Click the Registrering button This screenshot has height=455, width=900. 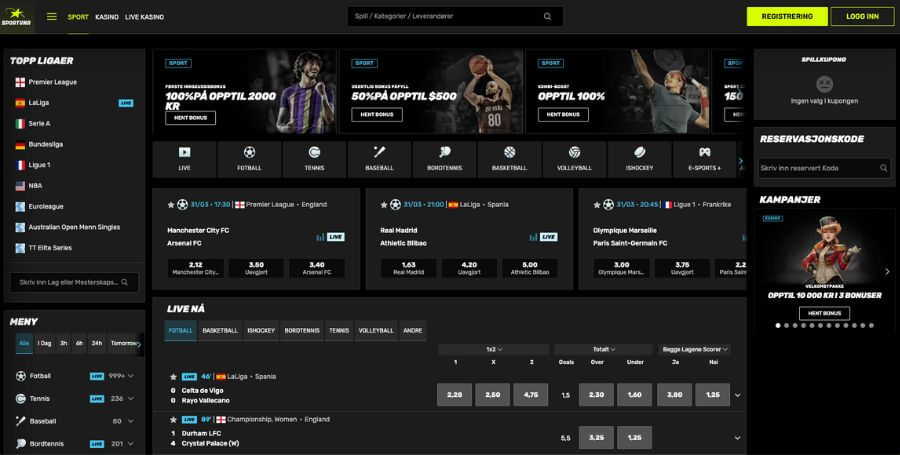point(787,17)
